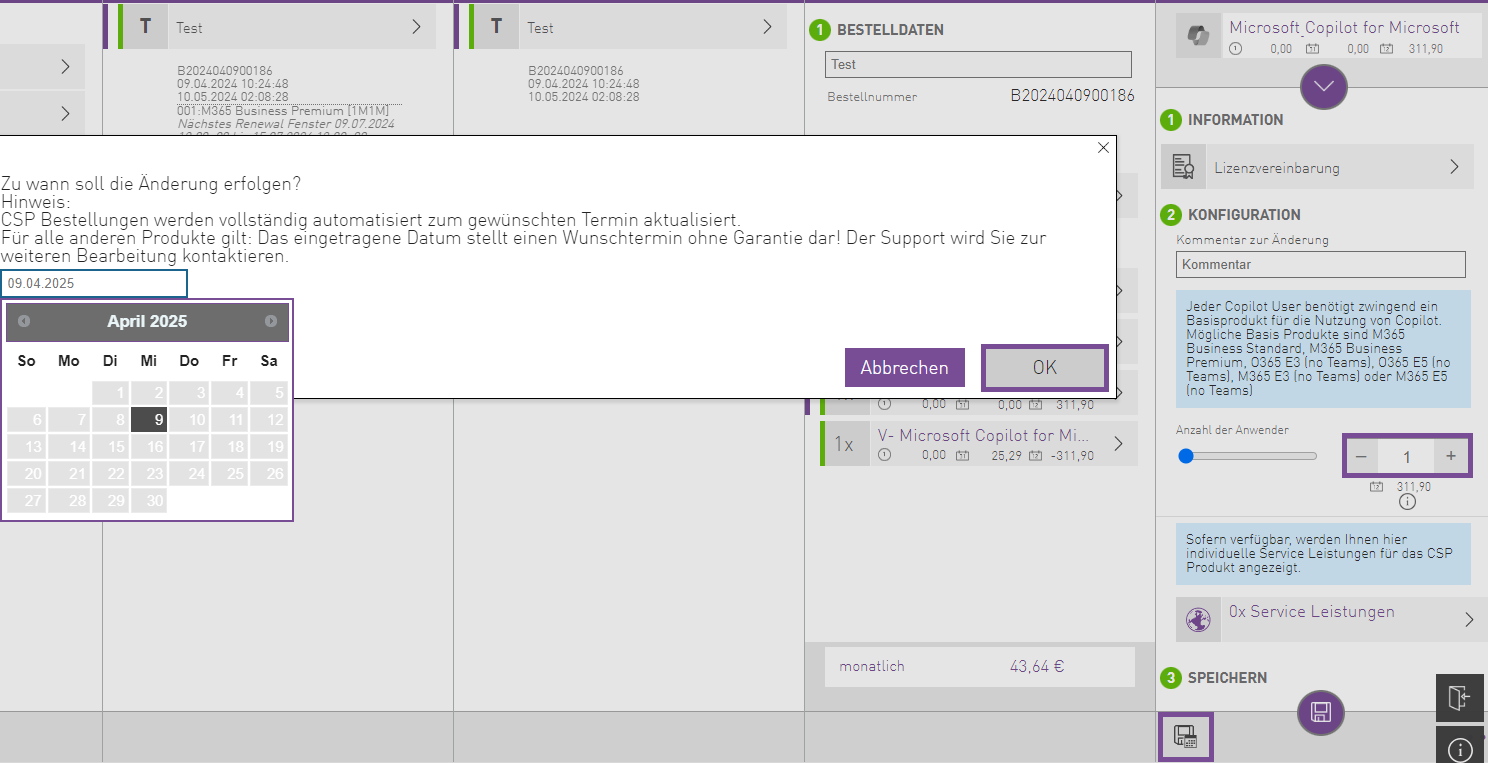
Task: Select day 20 in the calendar
Action: coord(28,474)
